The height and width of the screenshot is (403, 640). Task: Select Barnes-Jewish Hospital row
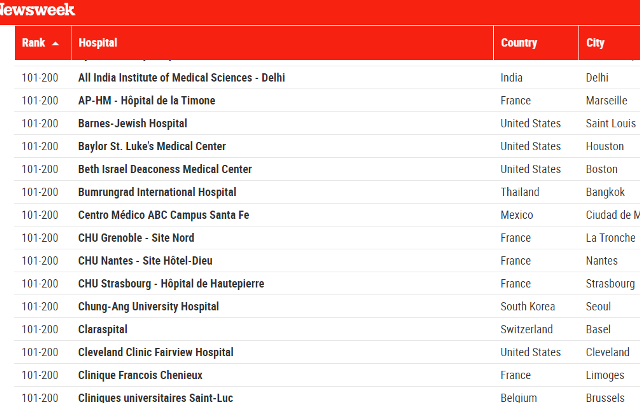327,123
